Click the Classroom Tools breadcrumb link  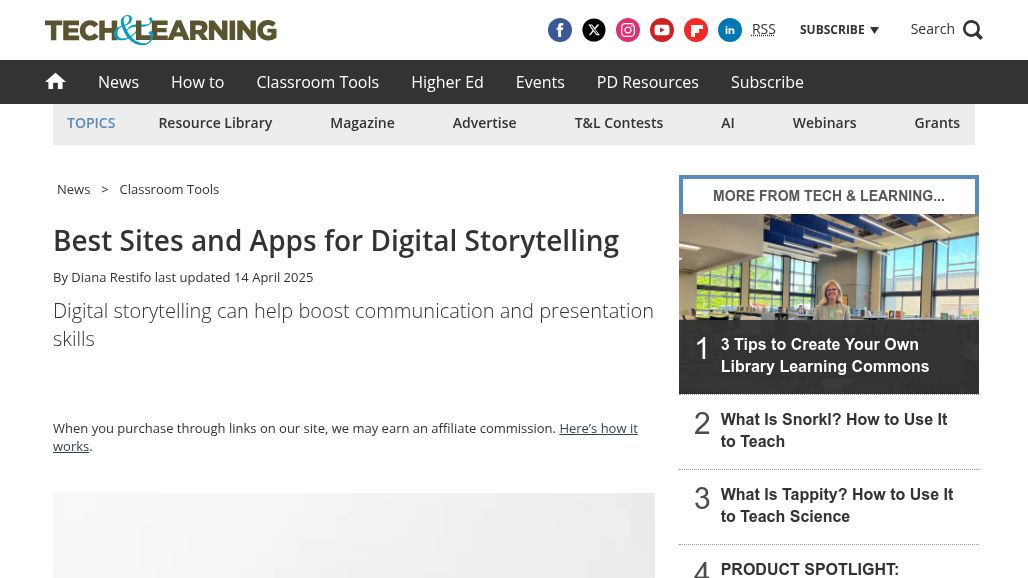coord(169,189)
